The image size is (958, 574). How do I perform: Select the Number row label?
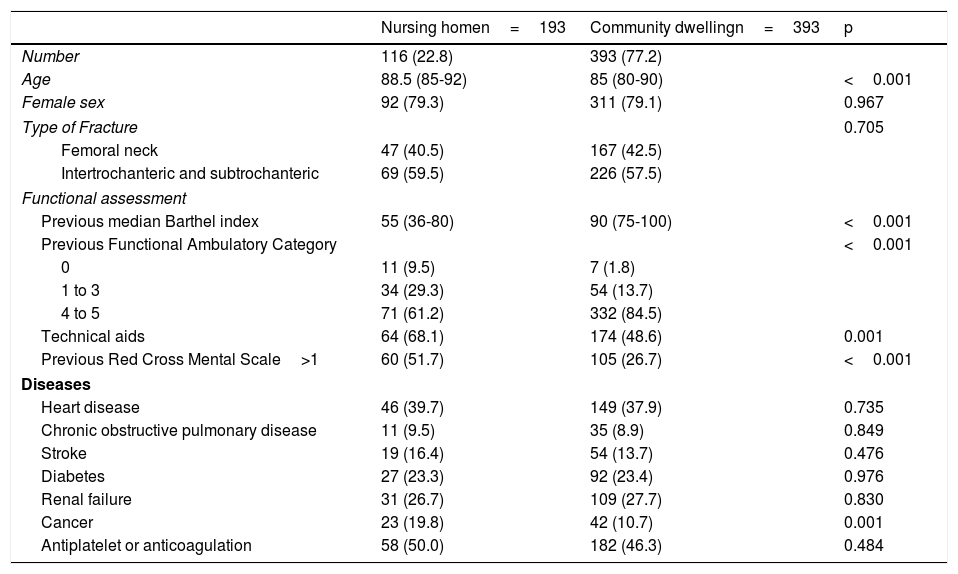click(50, 57)
